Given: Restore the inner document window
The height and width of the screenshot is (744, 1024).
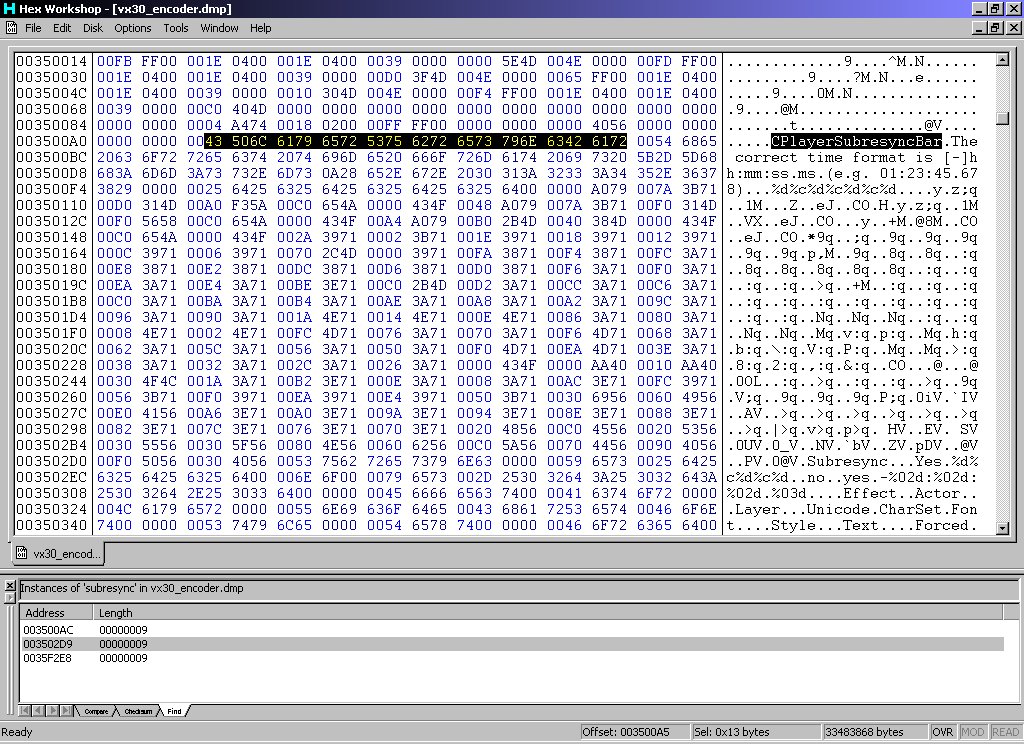Looking at the screenshot, I should (x=995, y=28).
